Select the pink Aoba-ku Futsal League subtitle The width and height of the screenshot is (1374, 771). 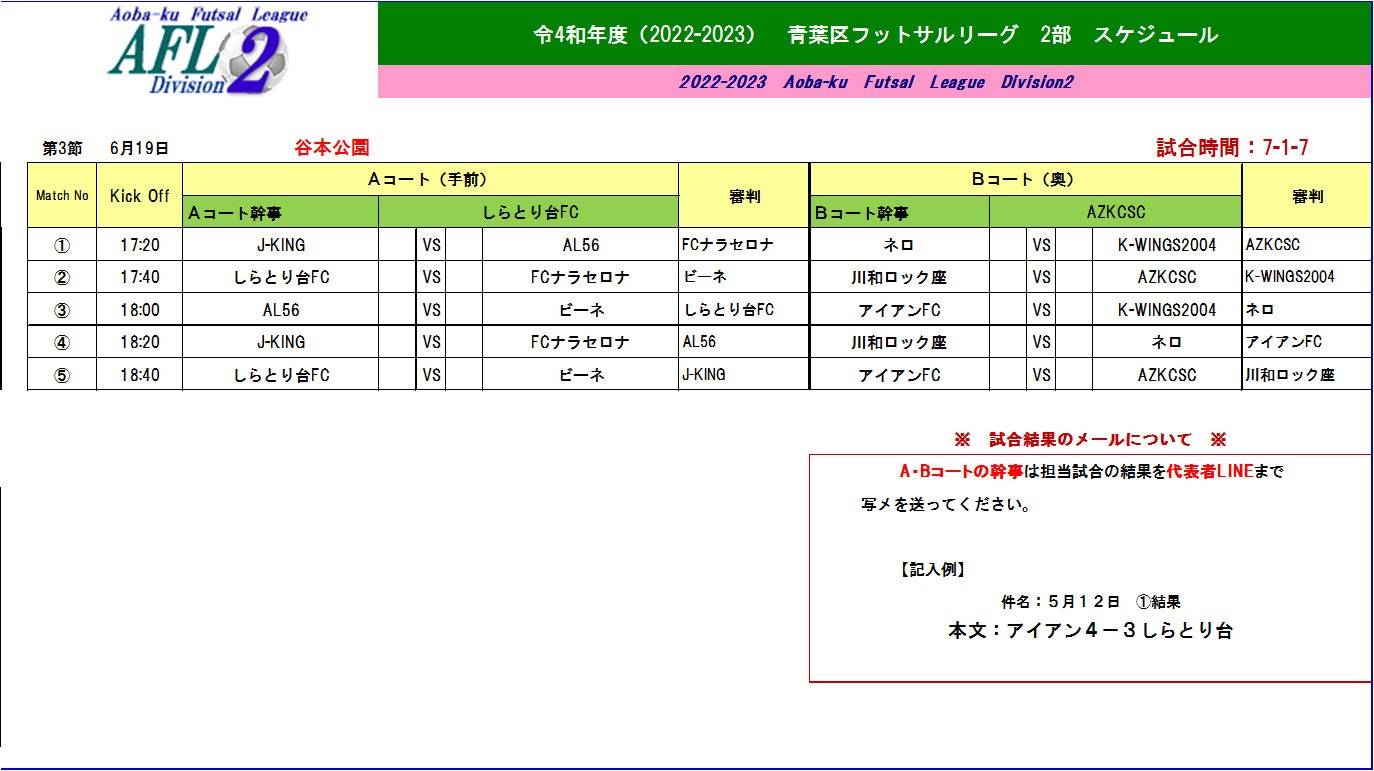(x=874, y=82)
